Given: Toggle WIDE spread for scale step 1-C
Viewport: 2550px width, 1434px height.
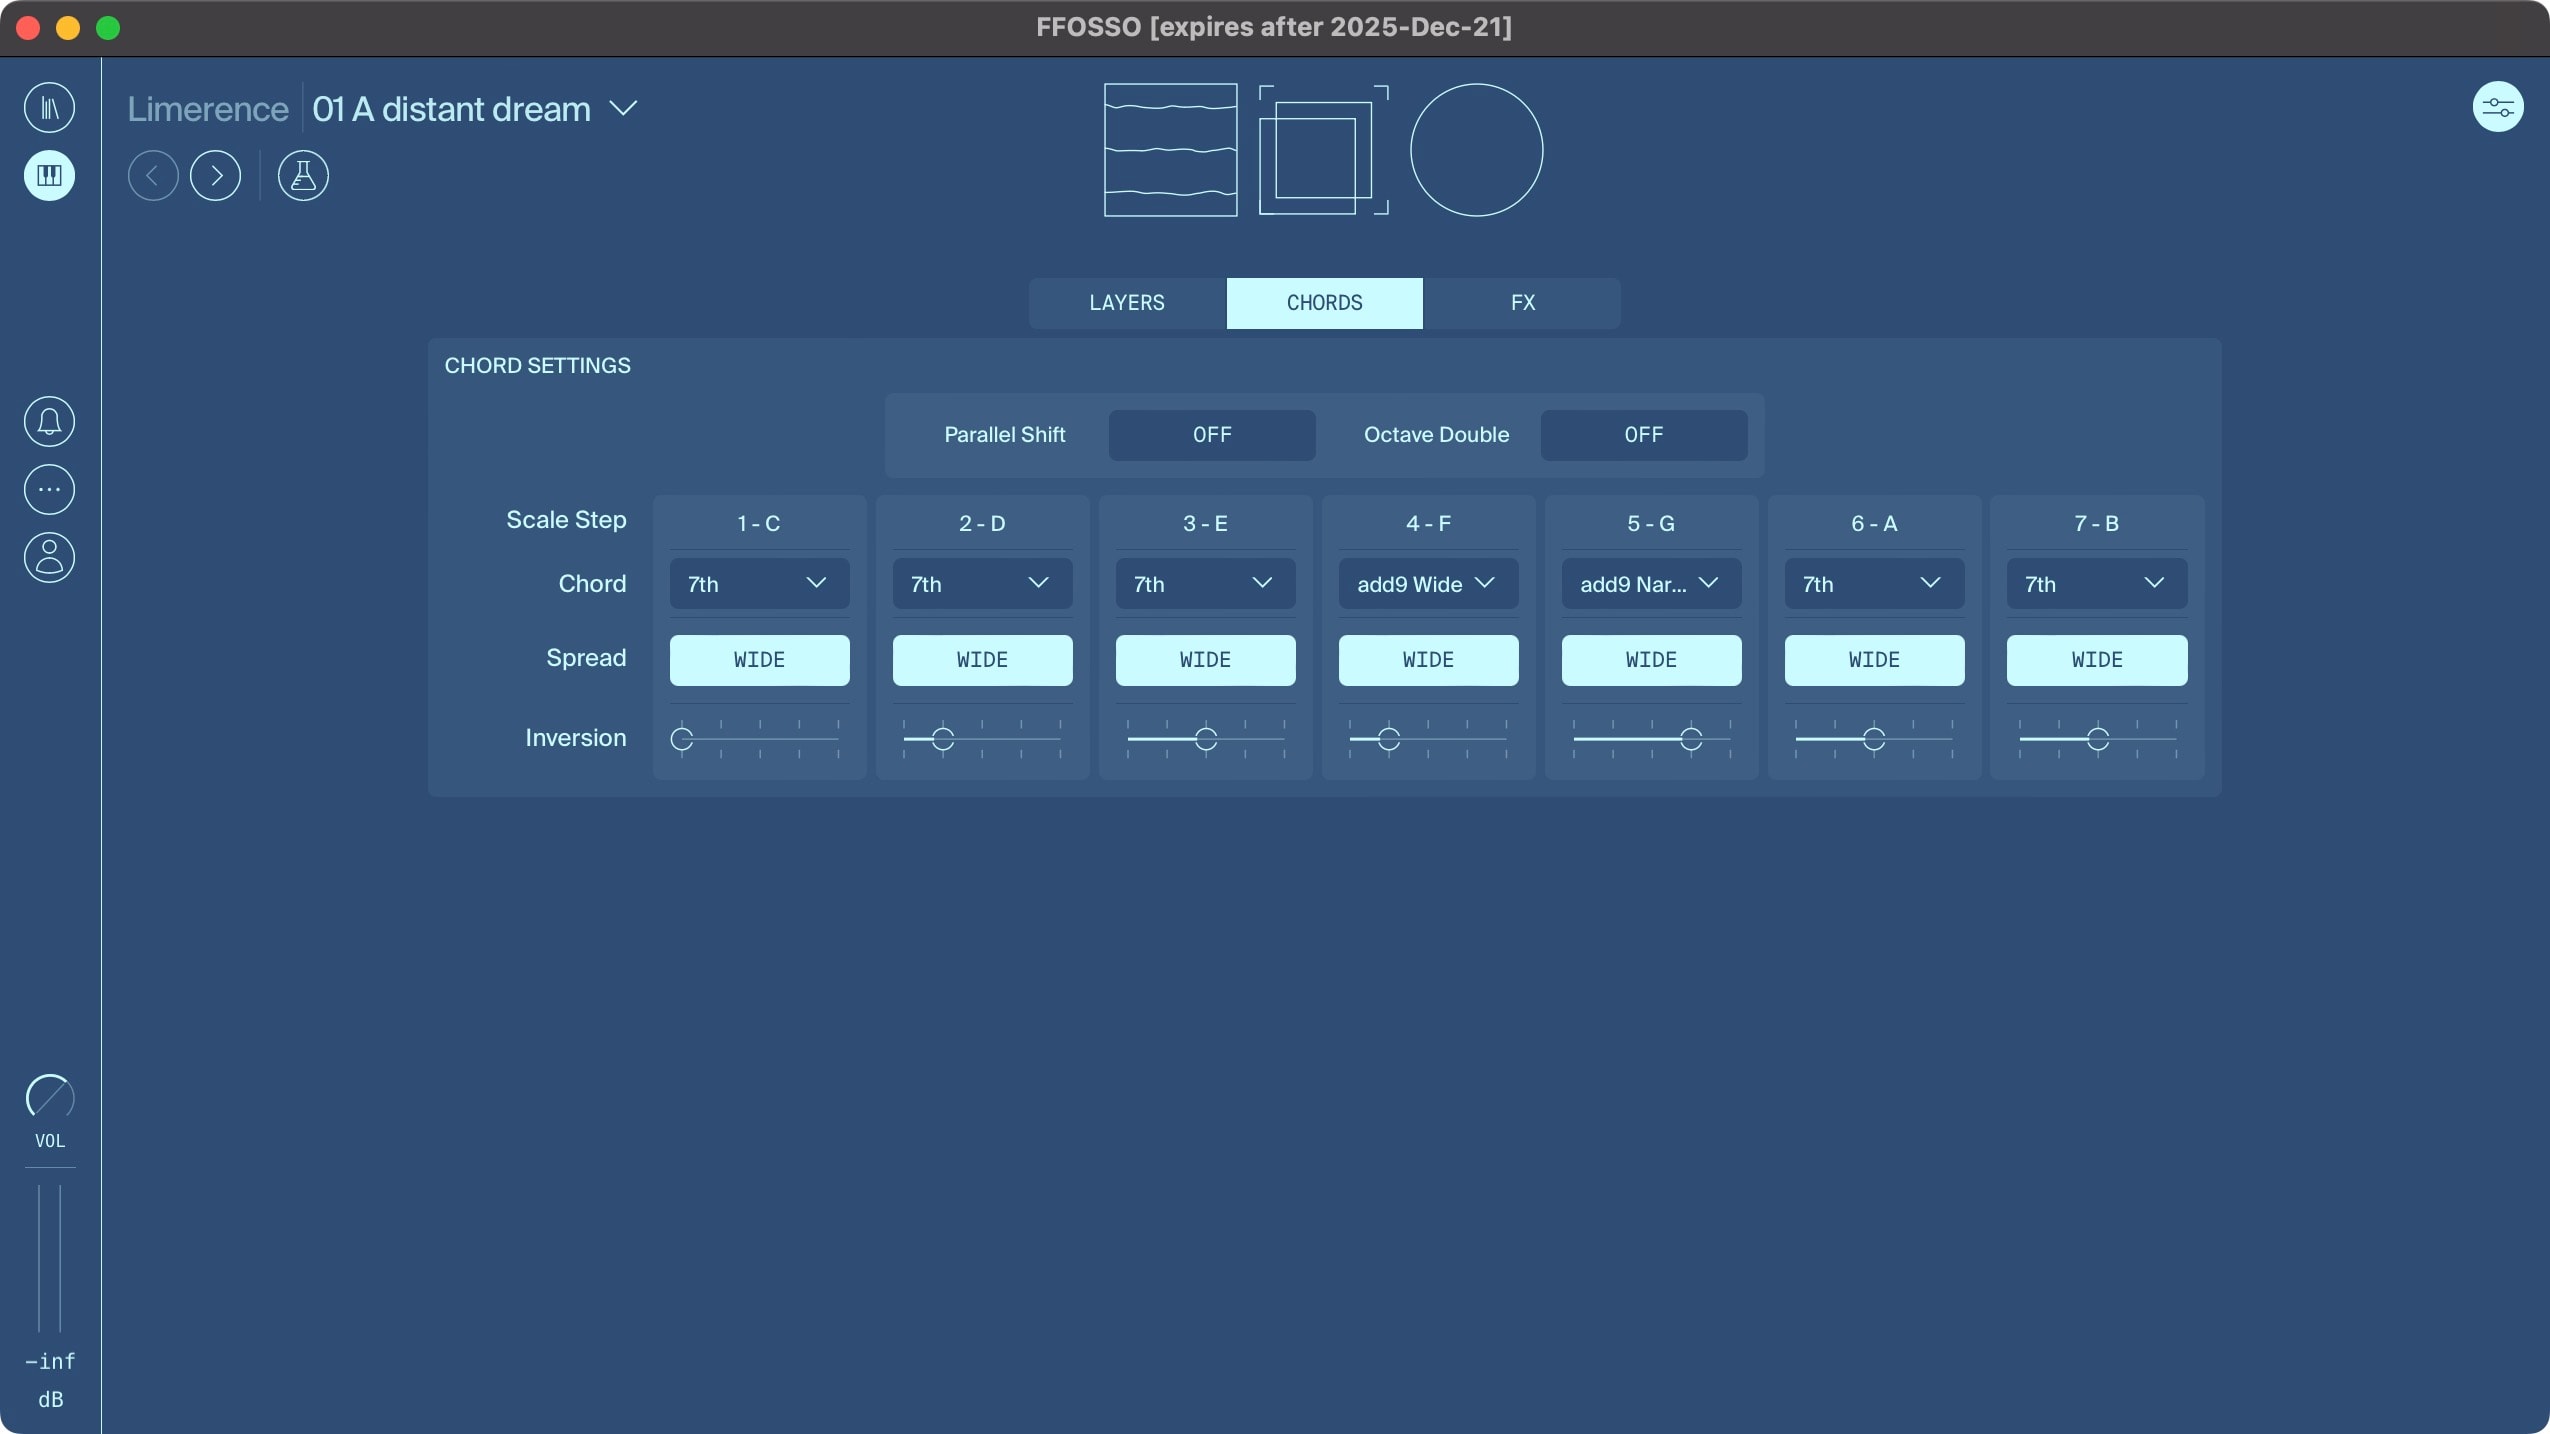Looking at the screenshot, I should pos(758,660).
